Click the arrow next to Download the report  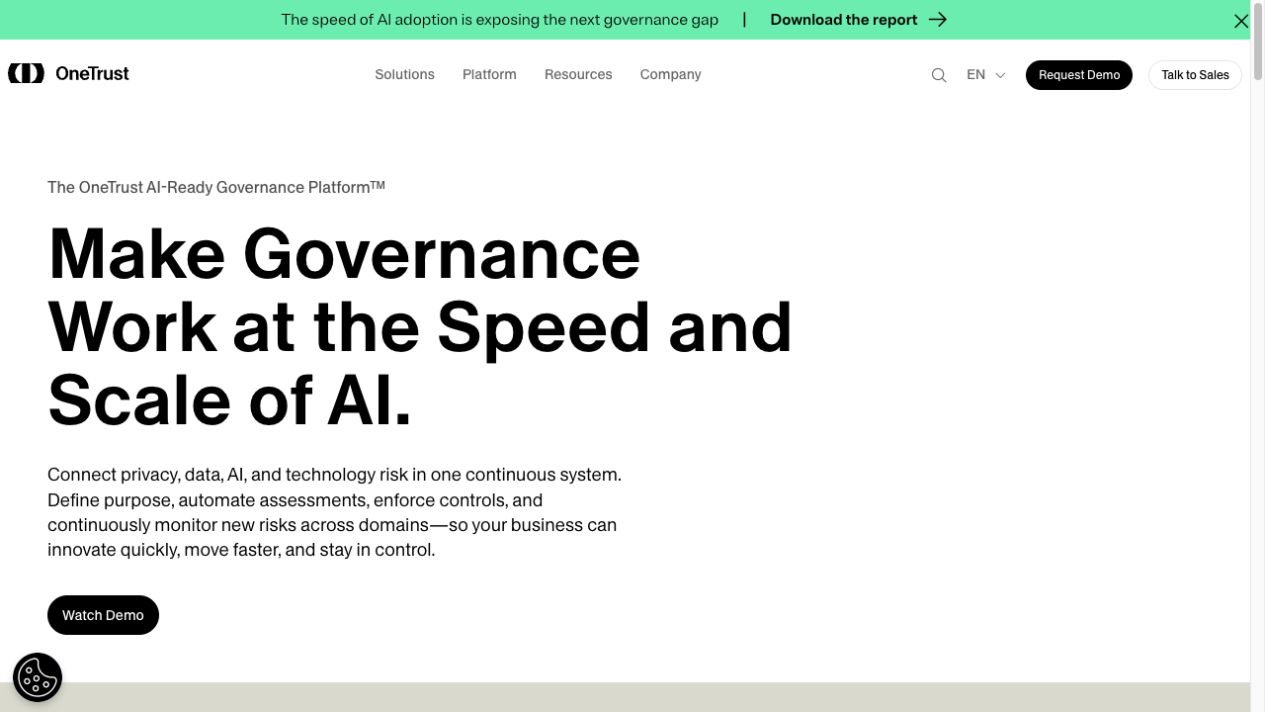tap(937, 19)
